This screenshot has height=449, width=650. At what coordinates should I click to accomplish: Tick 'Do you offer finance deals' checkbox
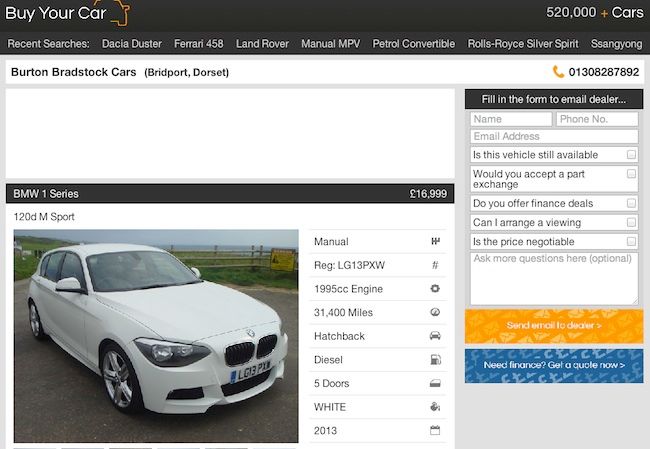click(631, 203)
